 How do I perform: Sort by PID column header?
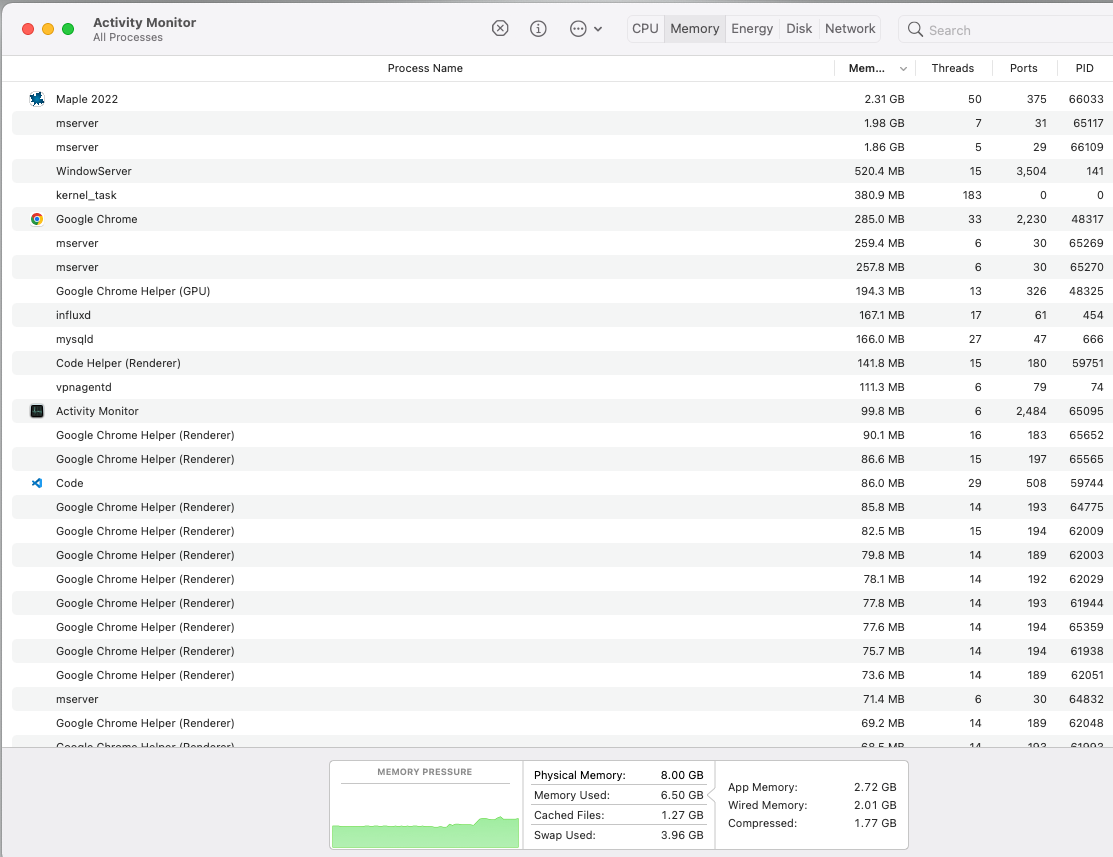coord(1084,68)
